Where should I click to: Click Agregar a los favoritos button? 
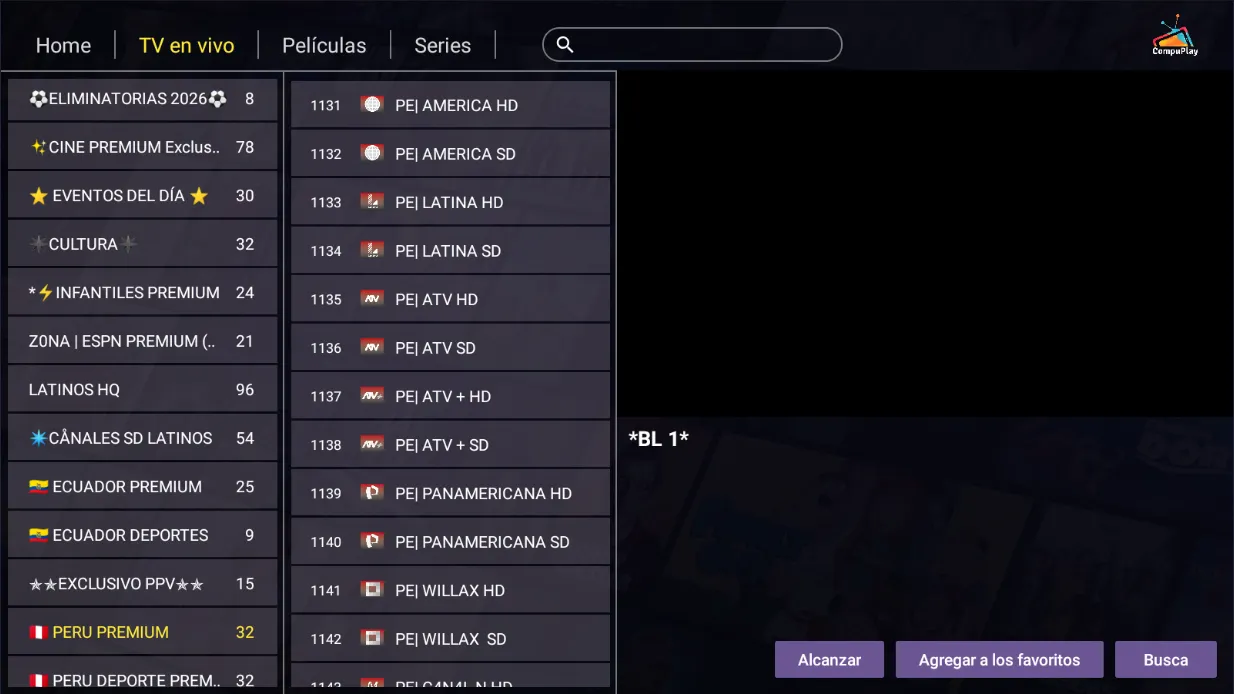pos(999,660)
